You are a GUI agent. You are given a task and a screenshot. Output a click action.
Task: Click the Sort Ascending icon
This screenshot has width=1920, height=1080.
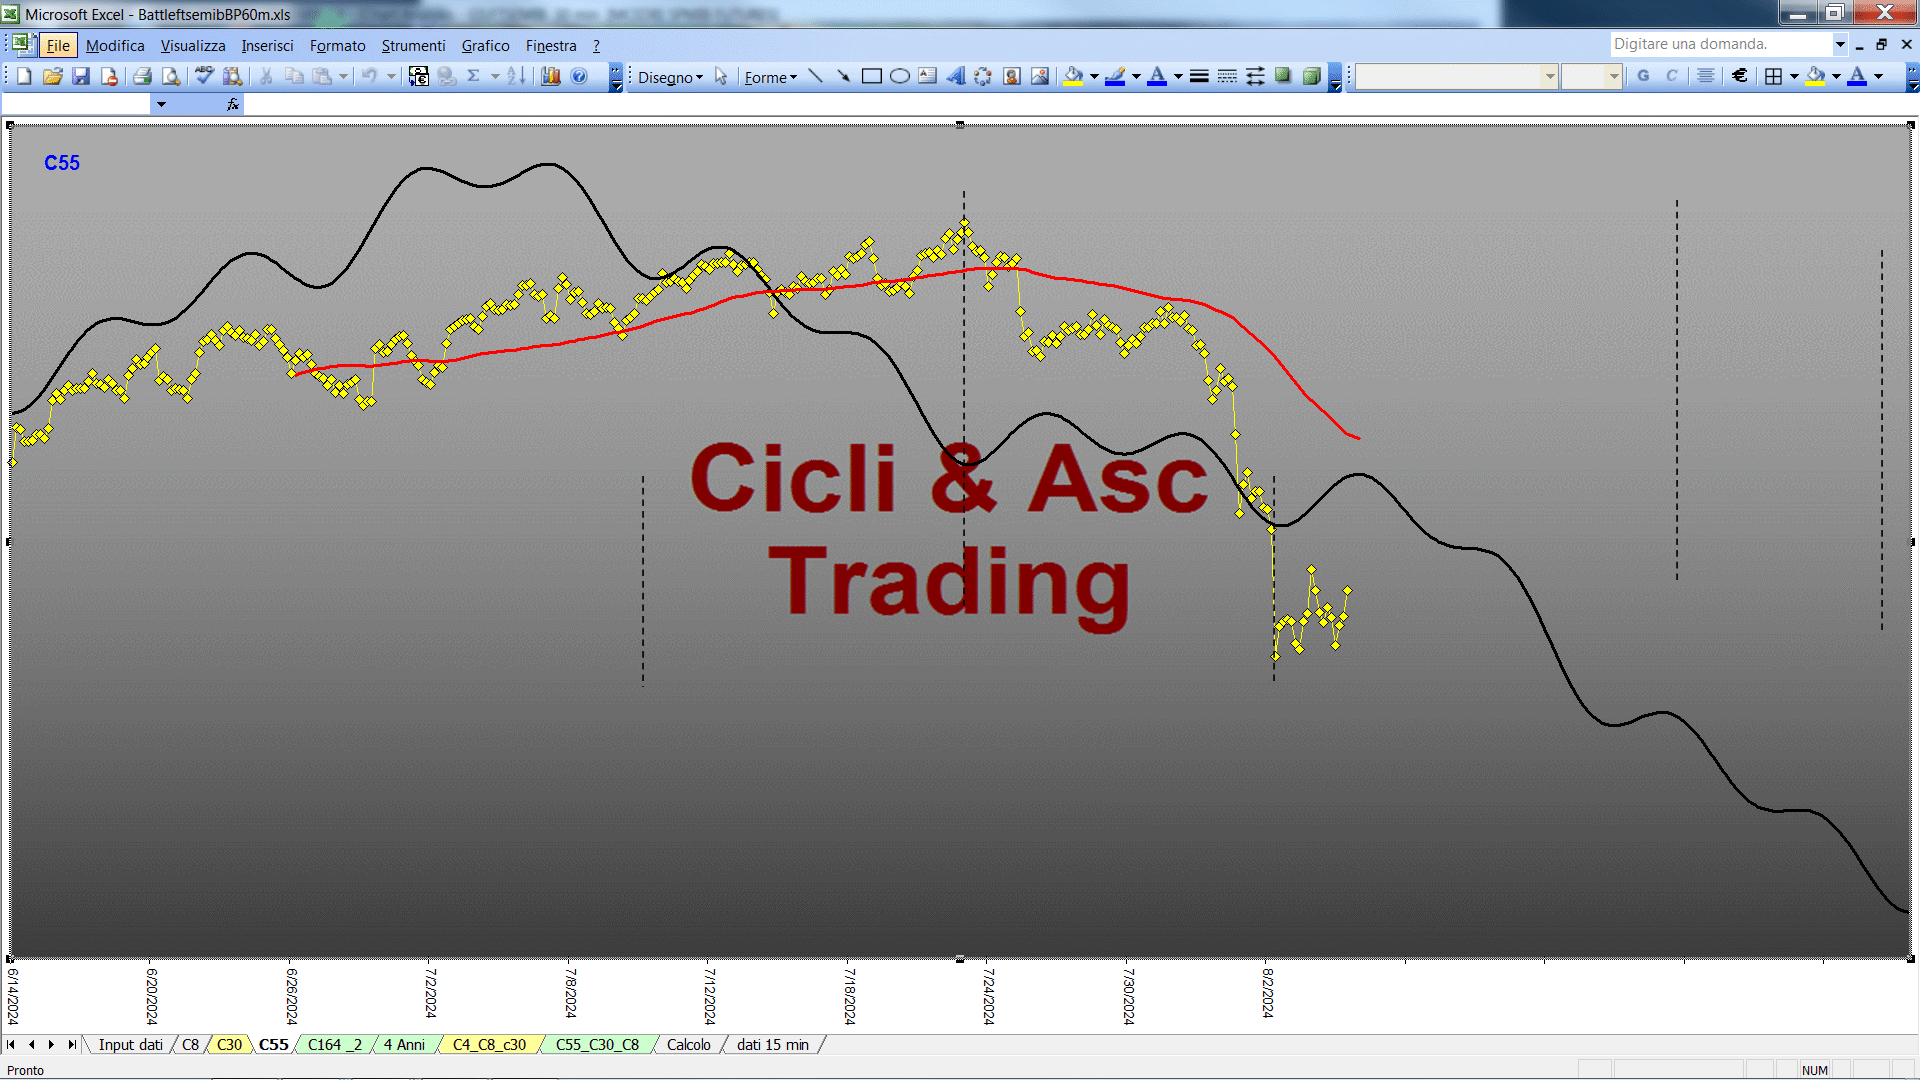tap(516, 76)
